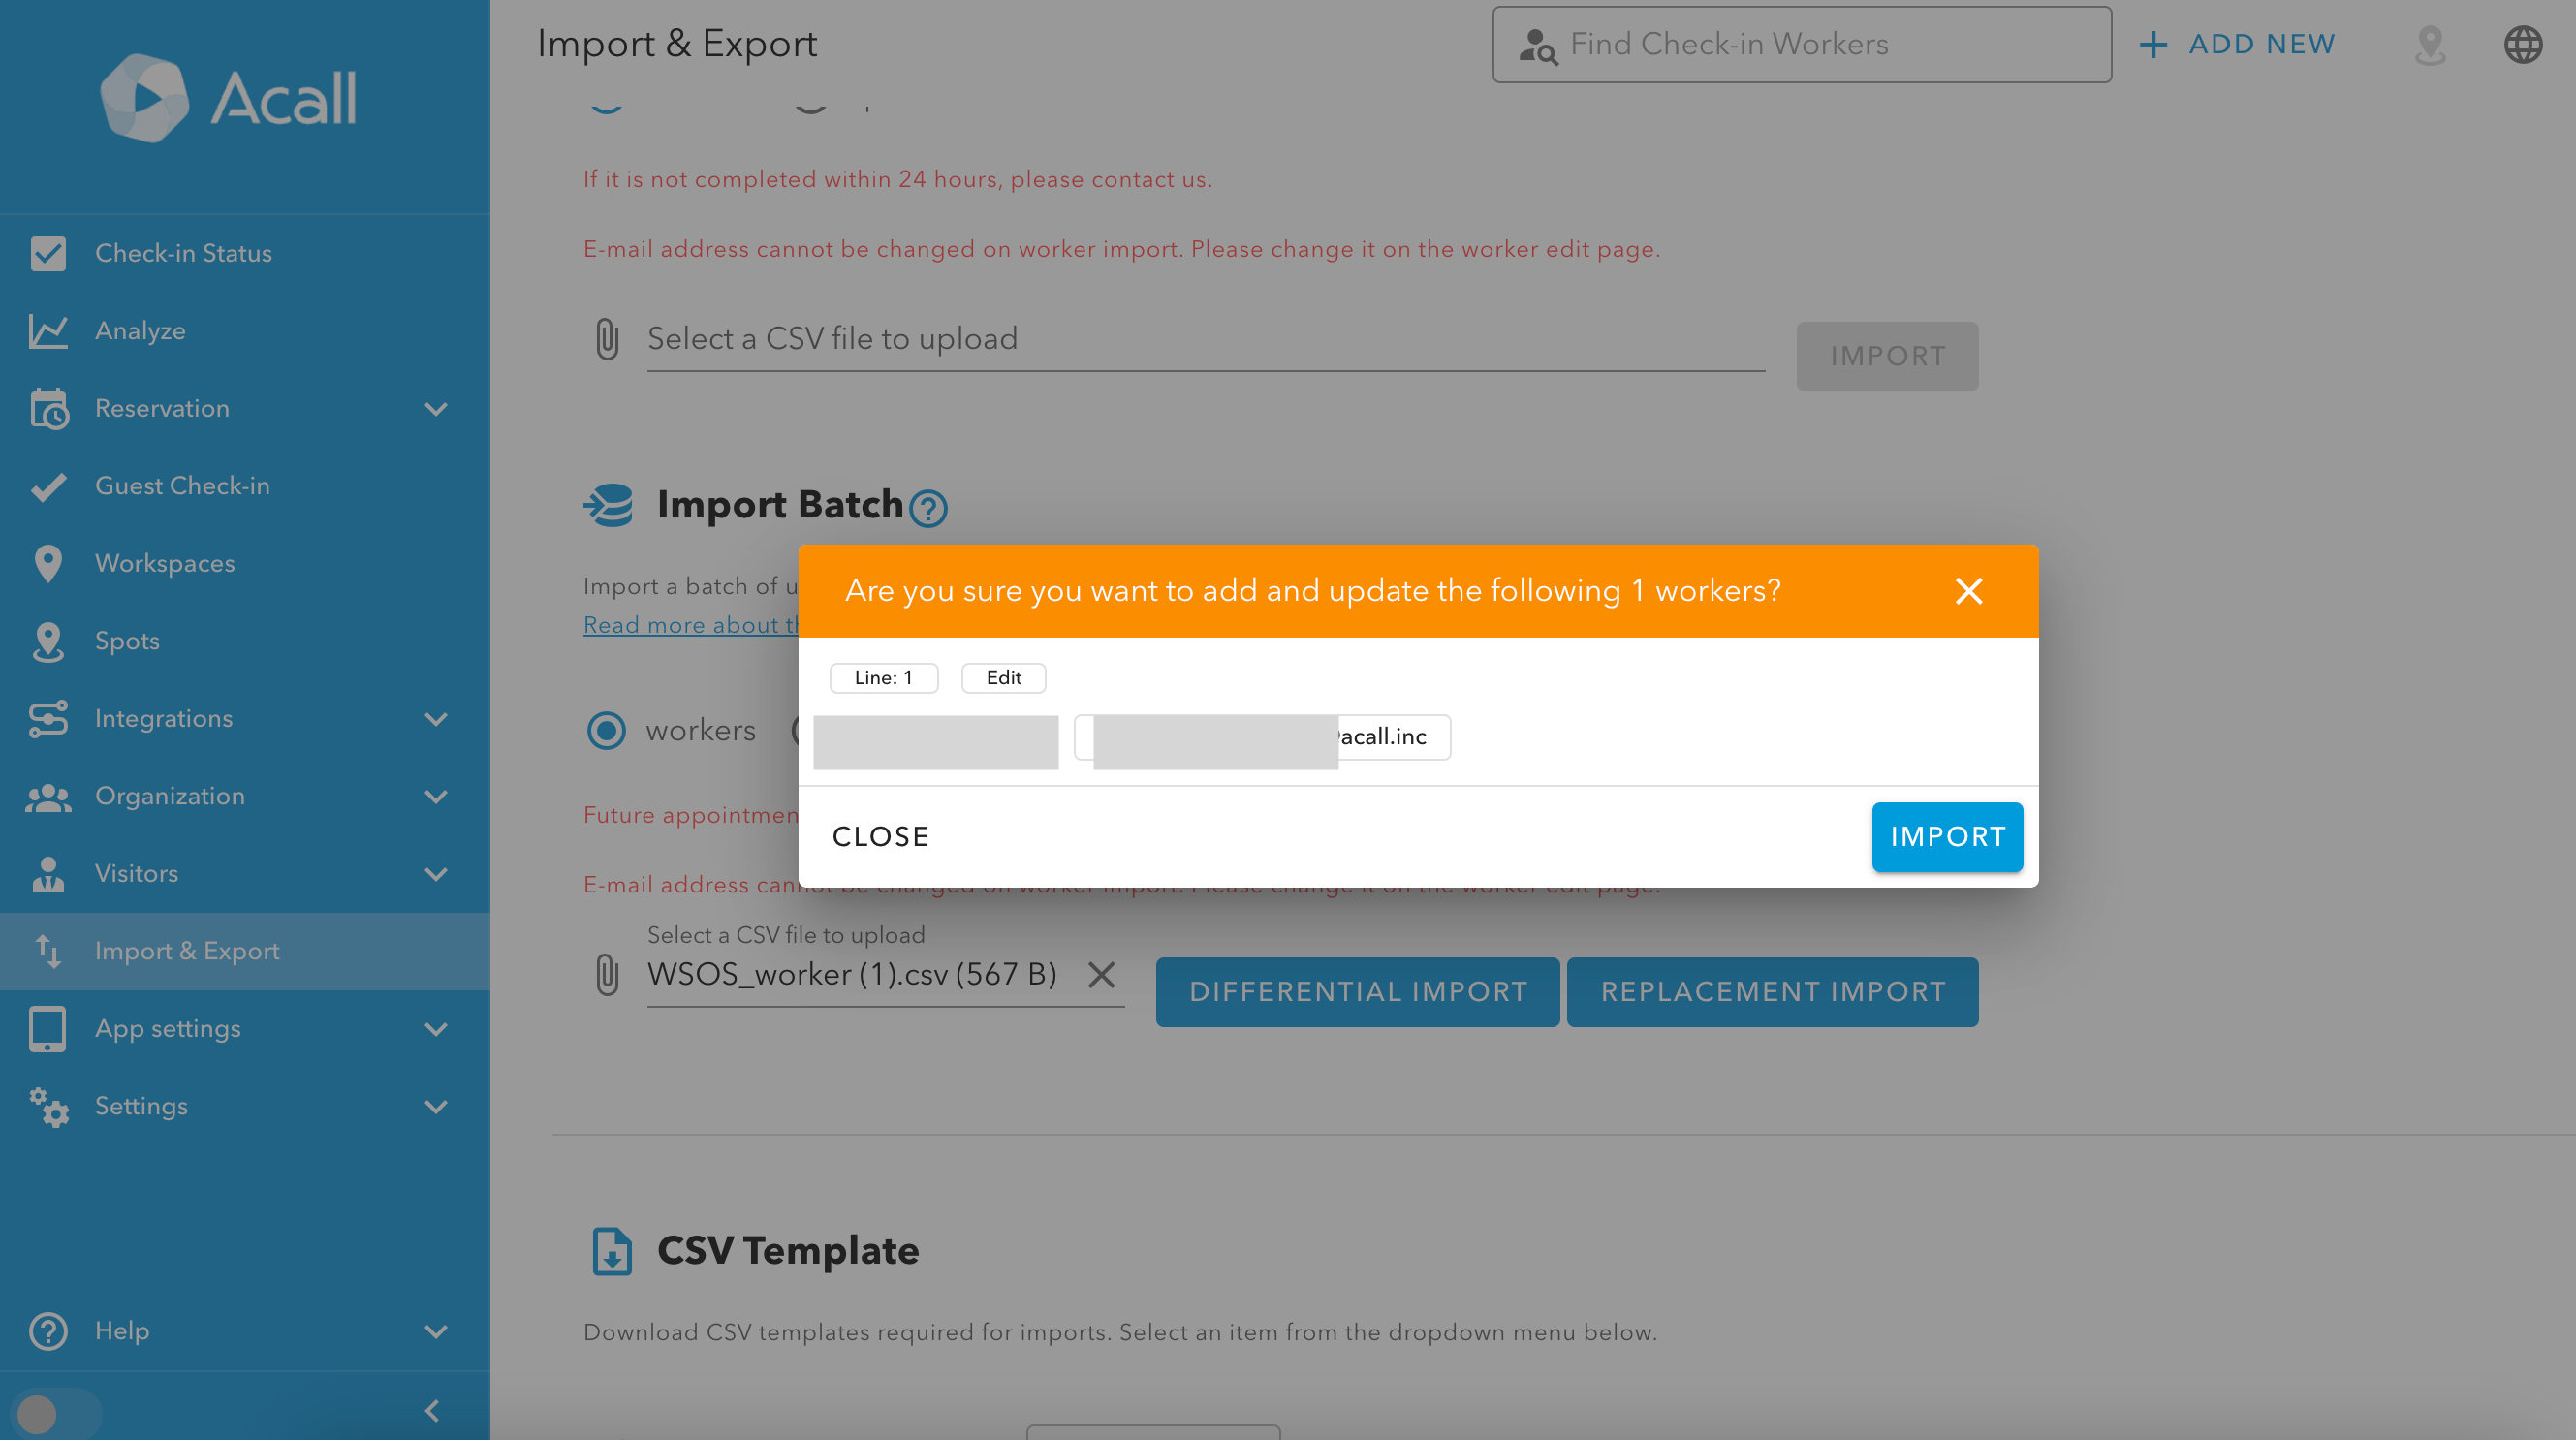2576x1440 pixels.
Task: Remove the selected WSOS_worker CSV file
Action: (1101, 974)
